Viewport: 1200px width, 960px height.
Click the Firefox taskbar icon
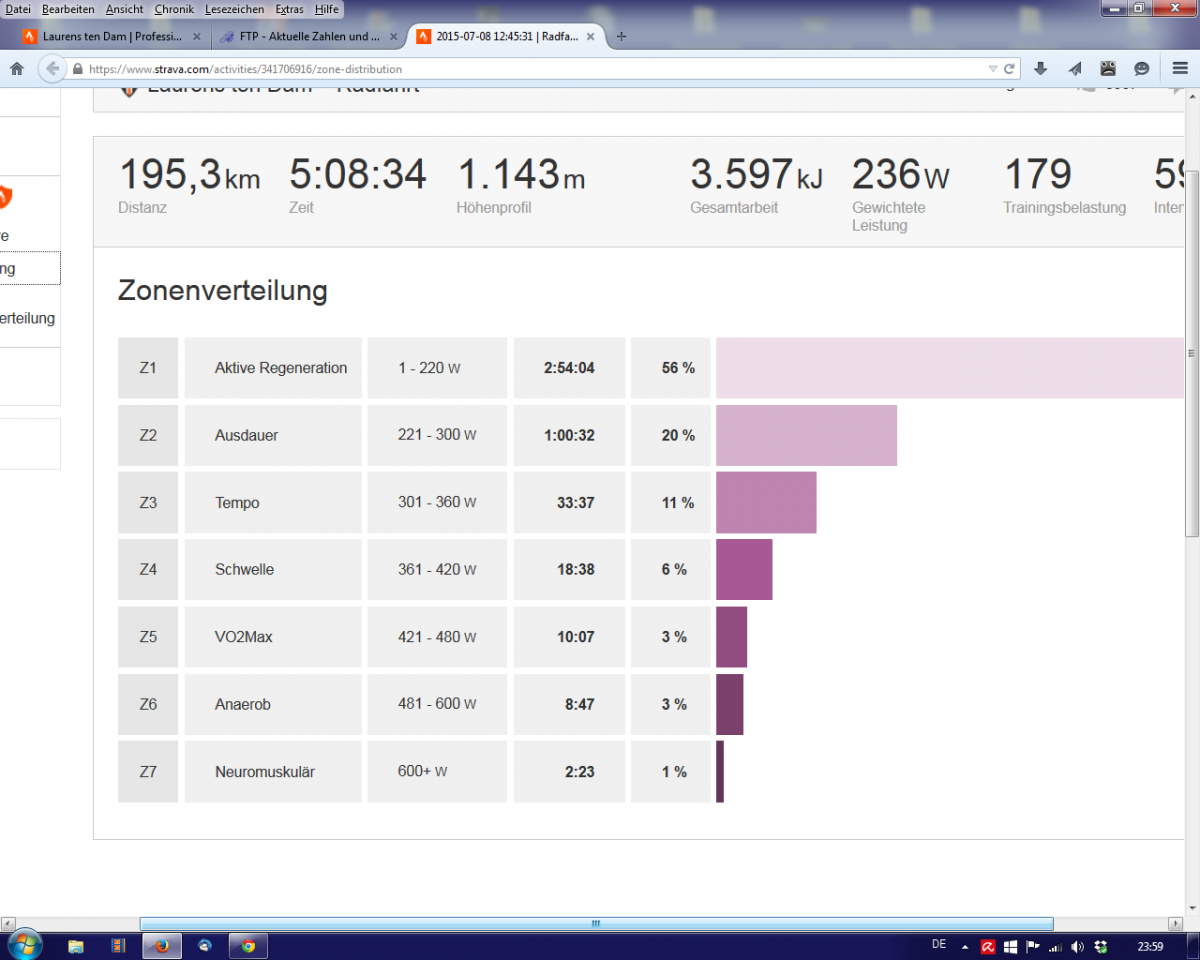tap(161, 945)
